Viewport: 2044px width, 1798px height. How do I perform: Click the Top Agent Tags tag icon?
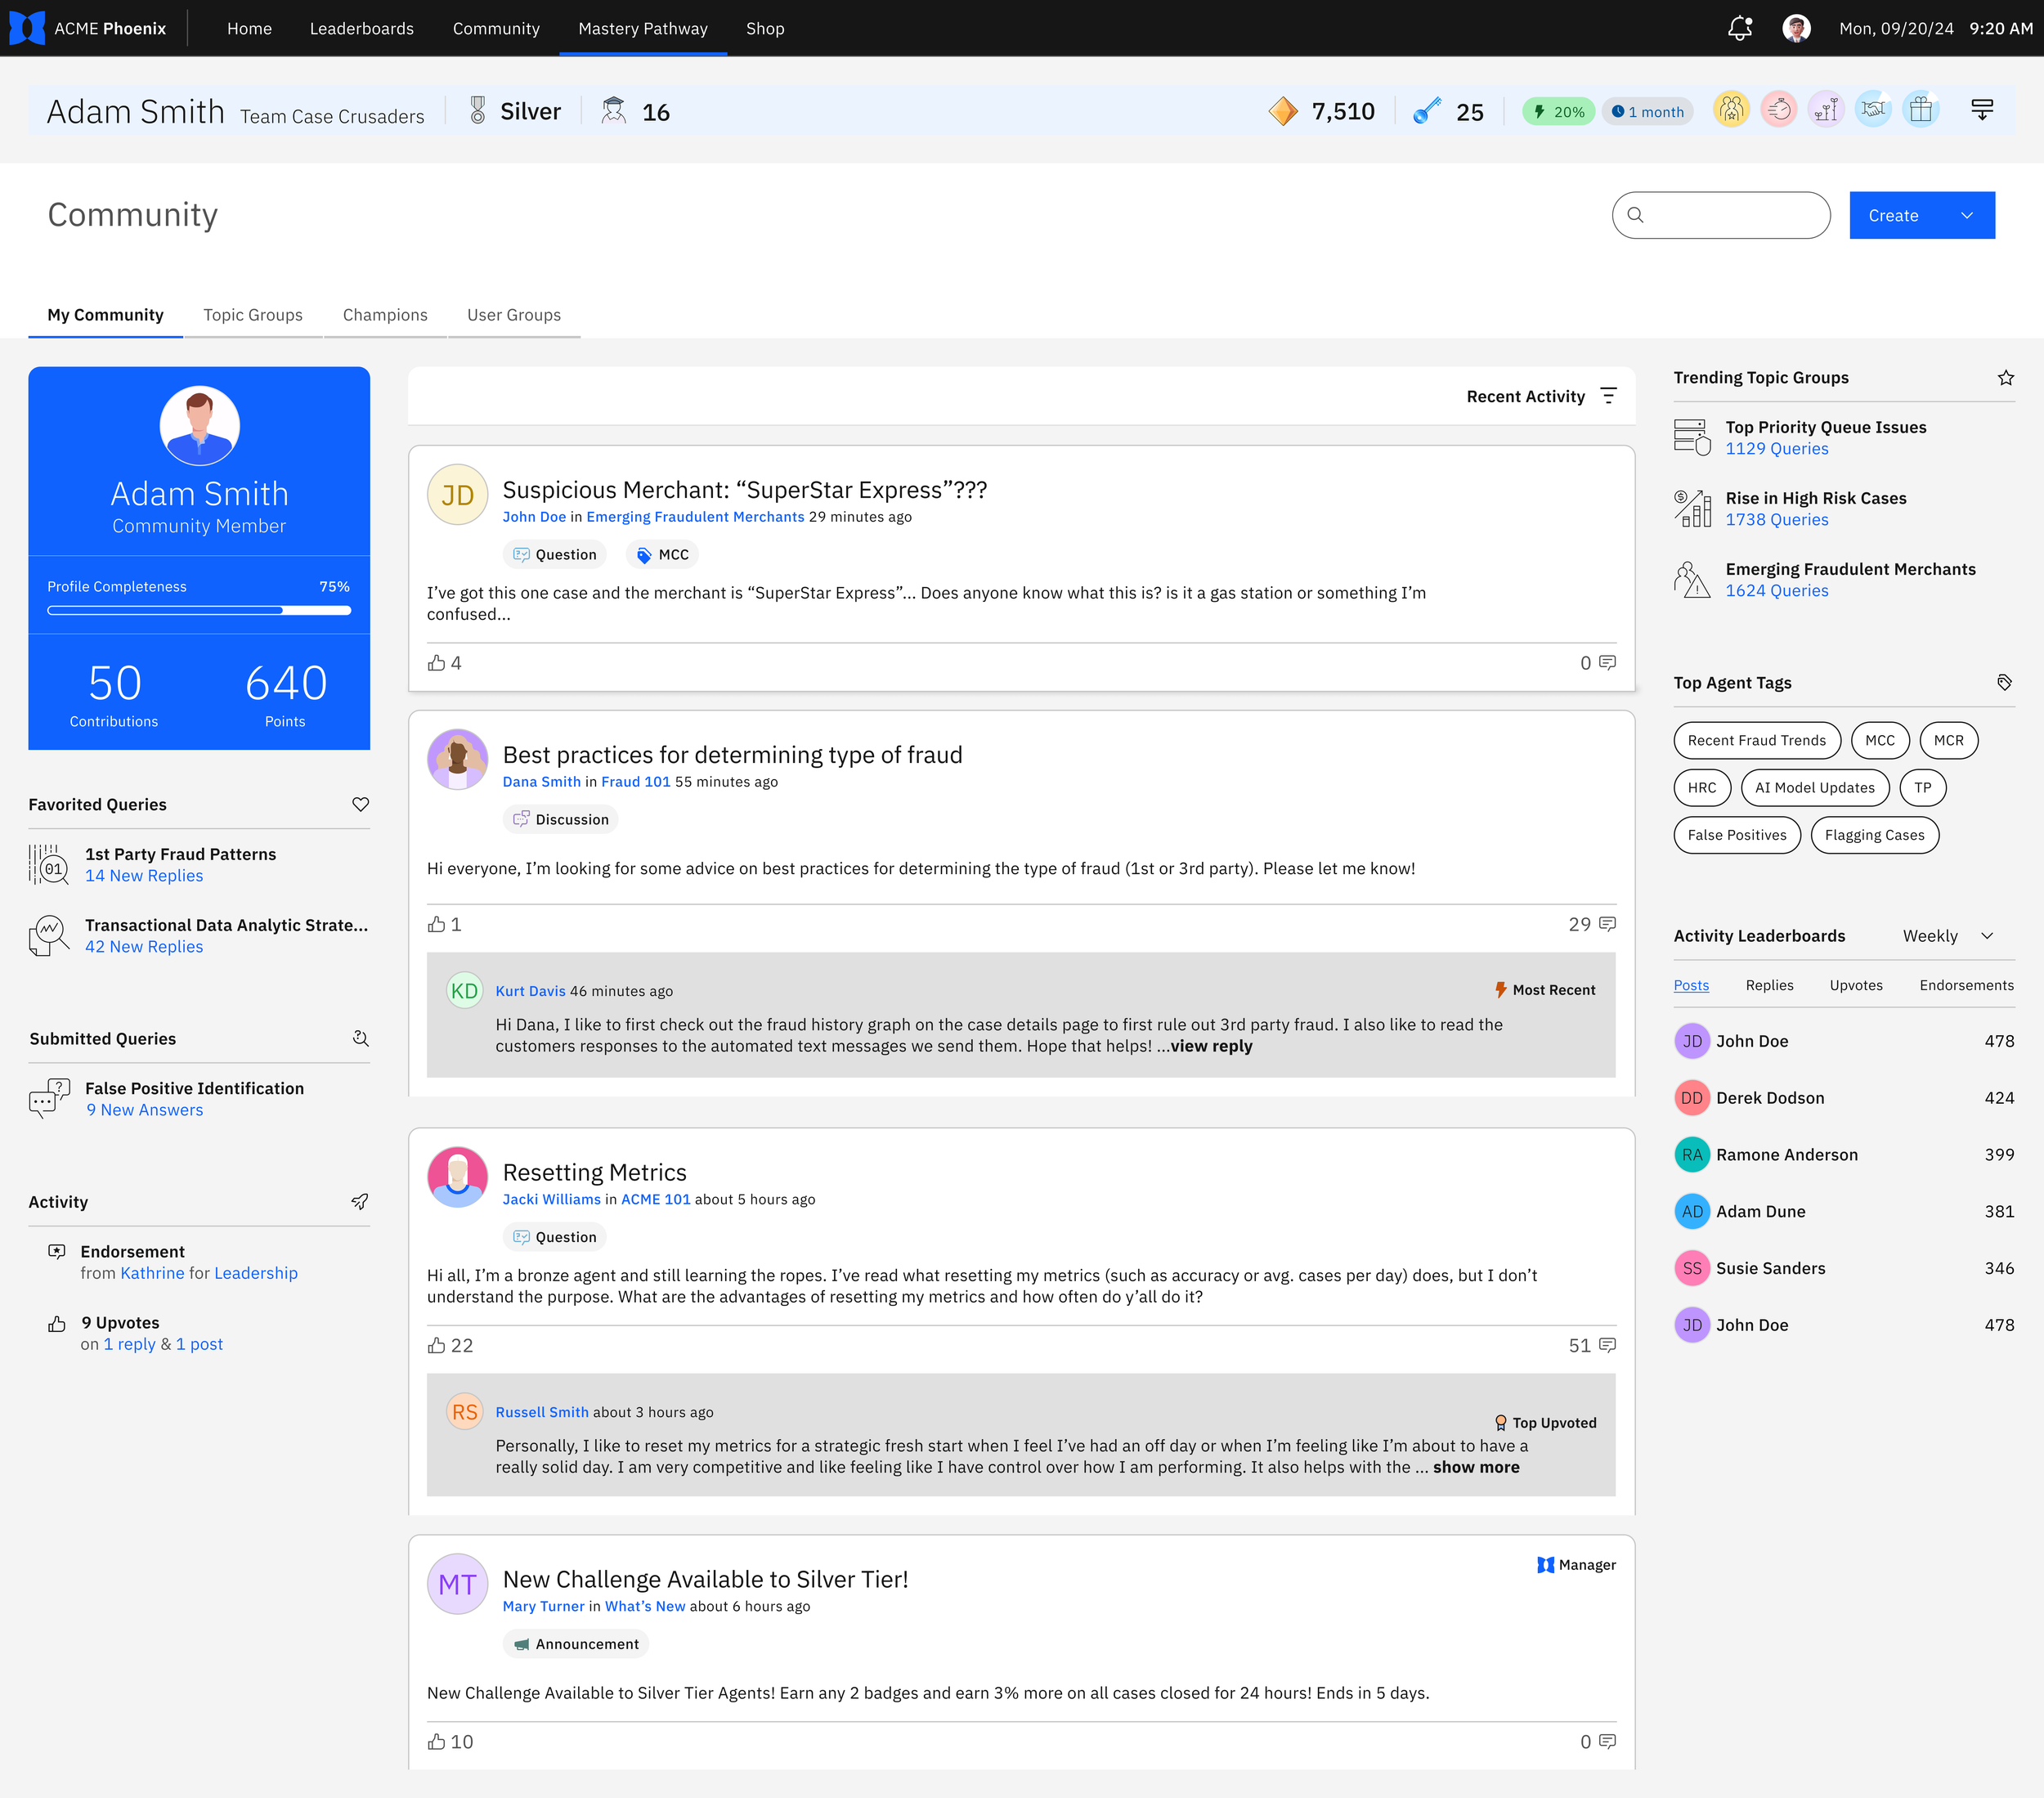[x=2004, y=682]
